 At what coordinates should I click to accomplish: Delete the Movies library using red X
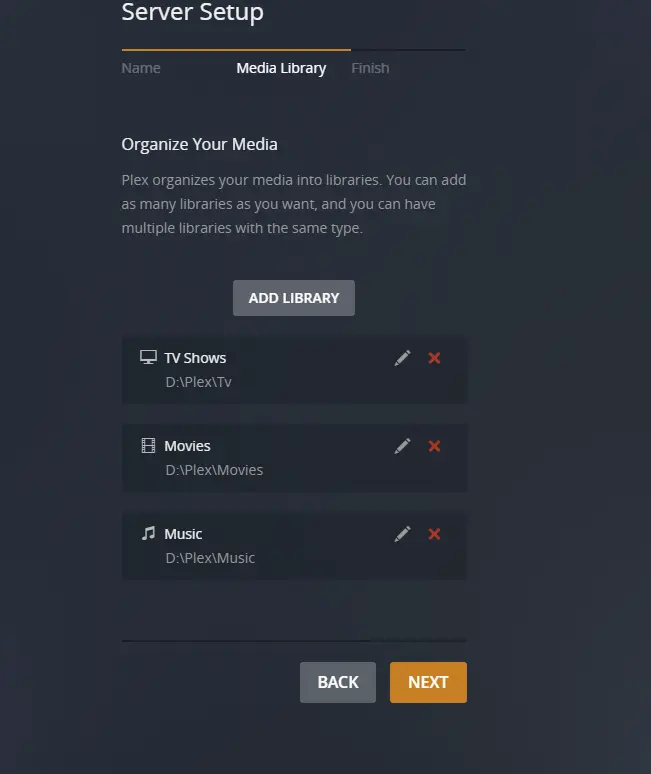pos(434,446)
